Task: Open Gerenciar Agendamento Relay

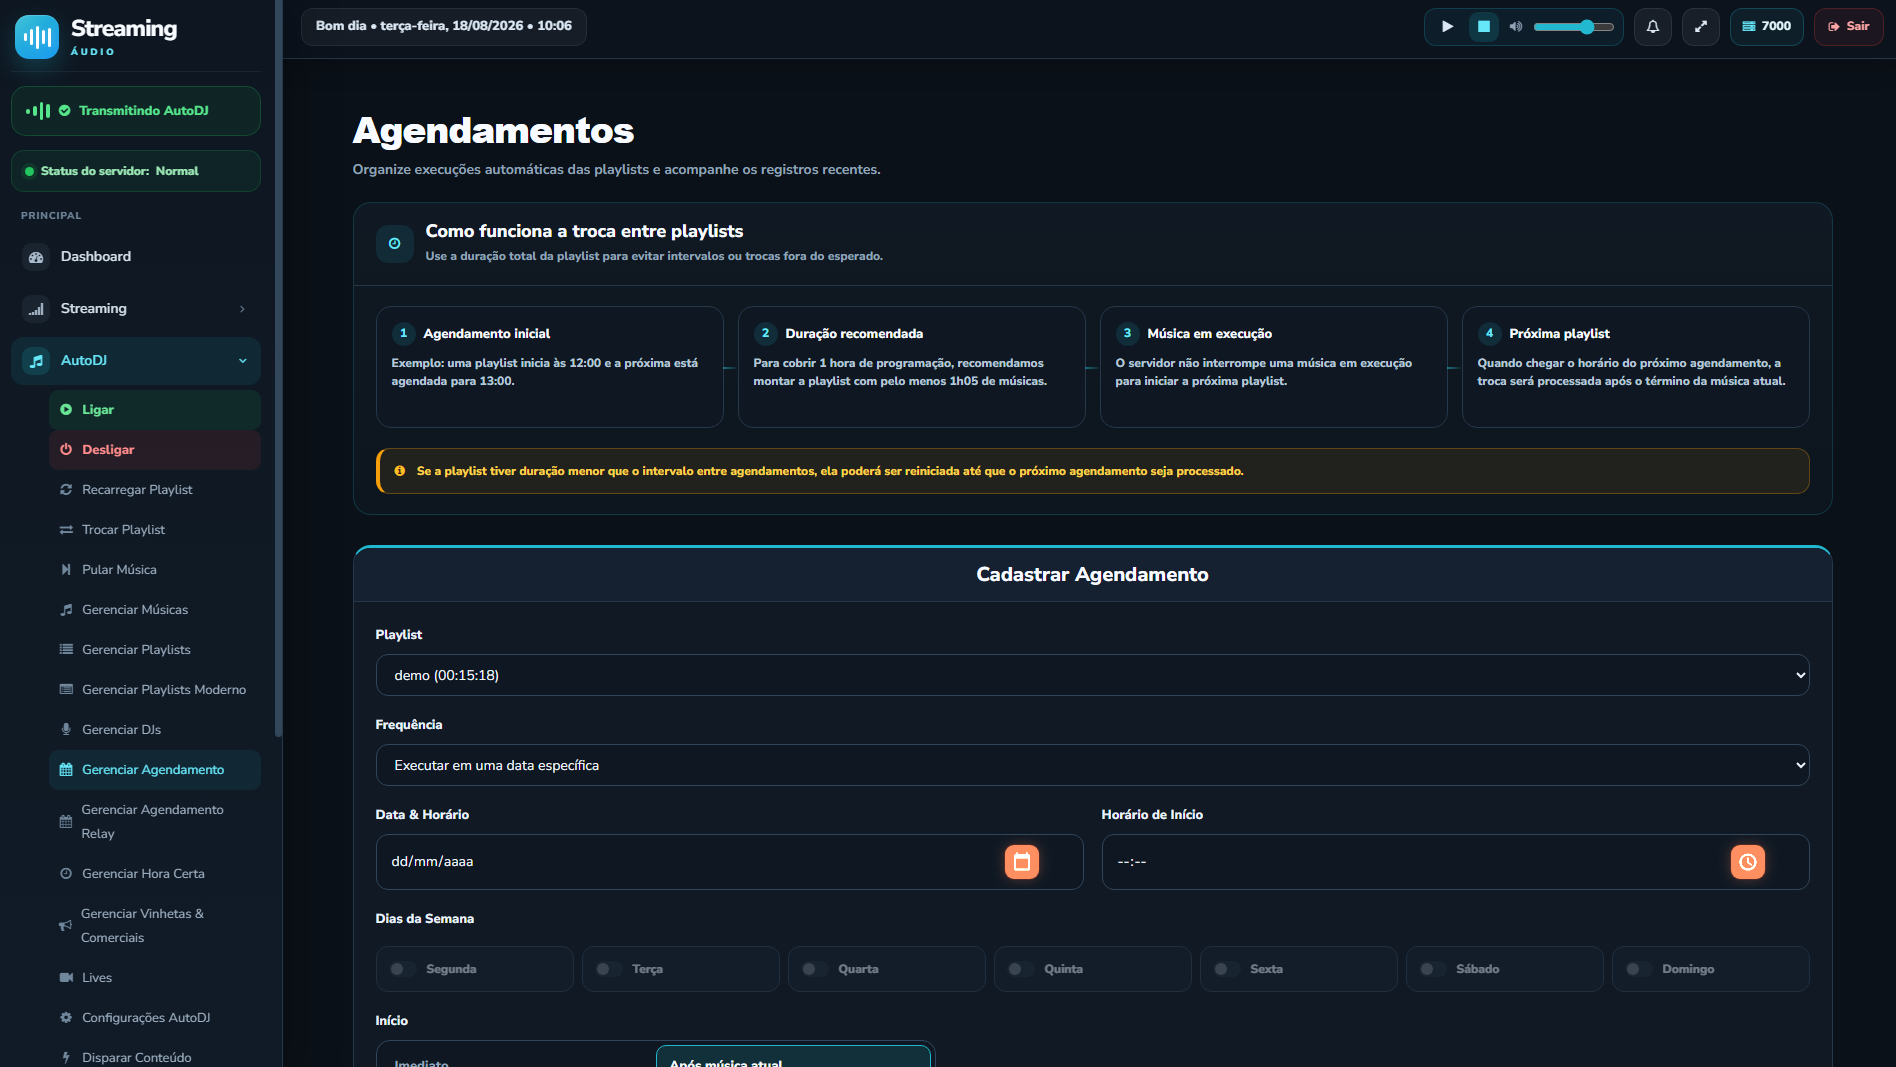Action: pos(155,822)
